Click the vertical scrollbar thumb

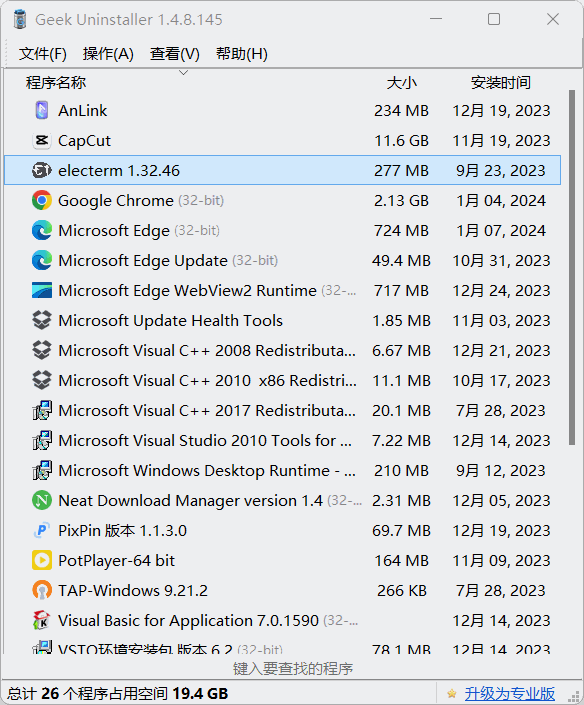click(x=572, y=268)
